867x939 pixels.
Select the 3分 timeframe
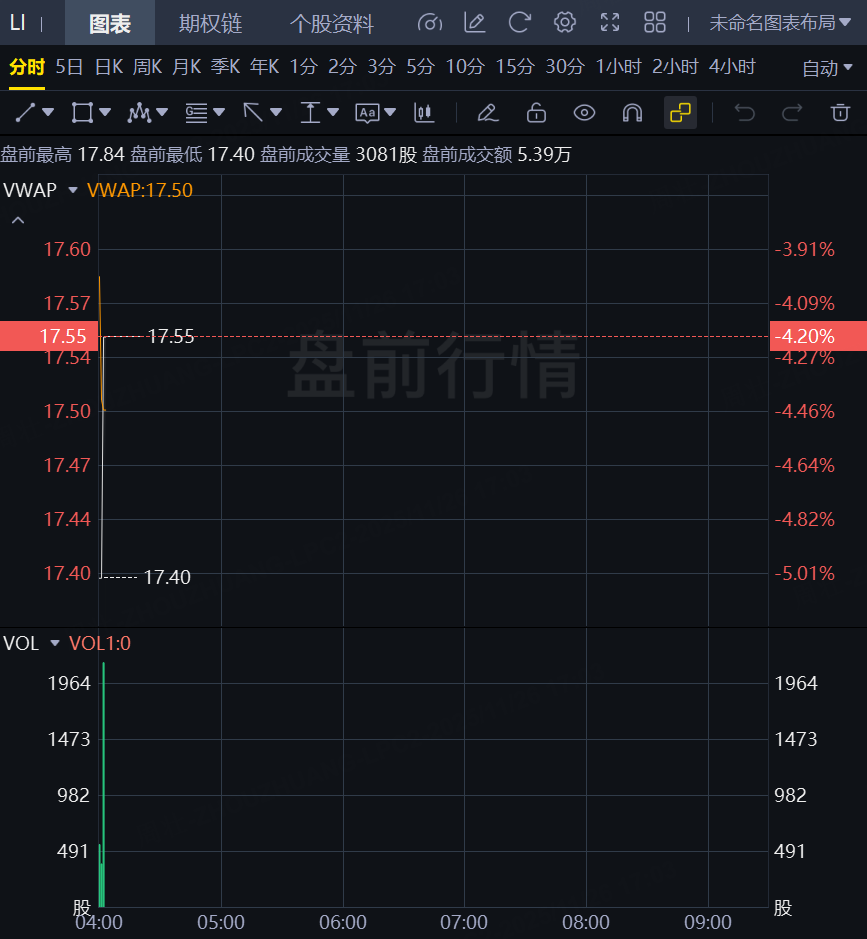point(381,66)
